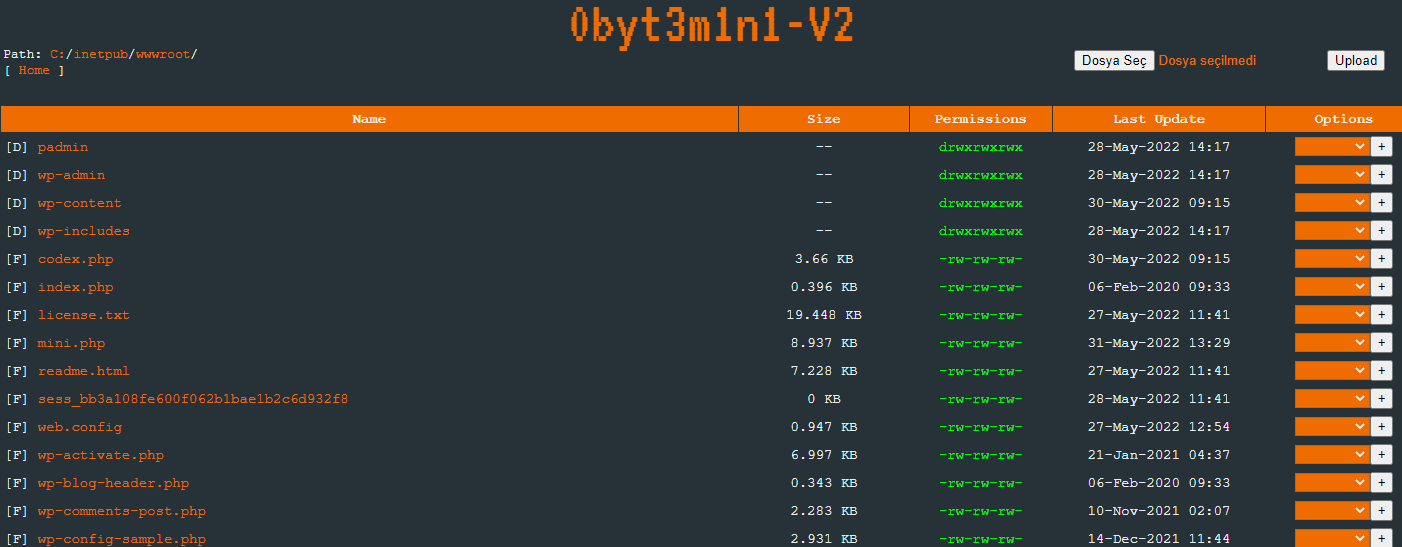Click the plus button for wp-blog-header.php row
Viewport: 1402px width, 547px height.
(x=1381, y=483)
